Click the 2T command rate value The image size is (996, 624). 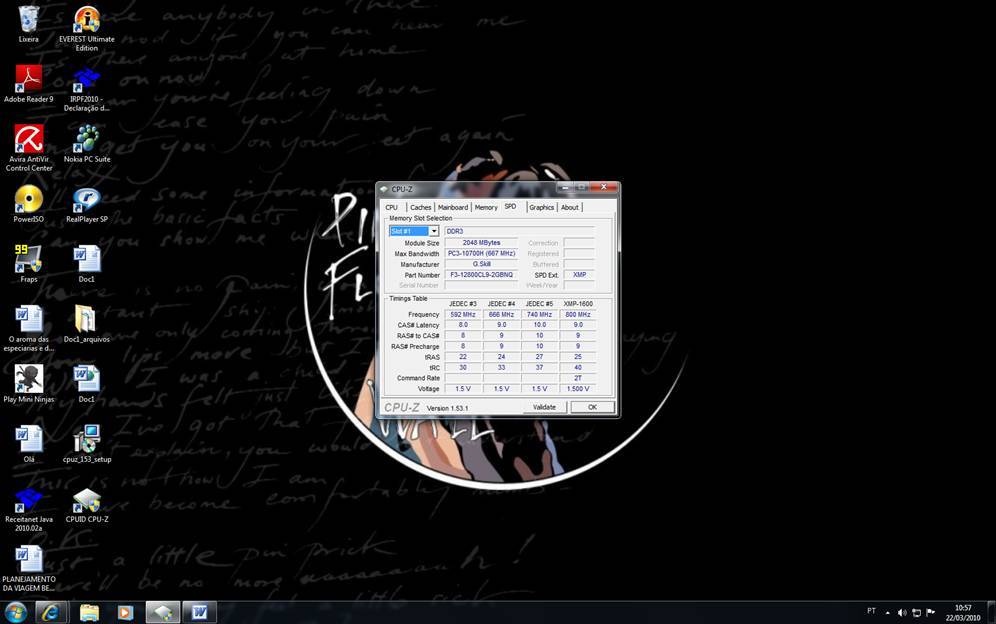click(578, 378)
